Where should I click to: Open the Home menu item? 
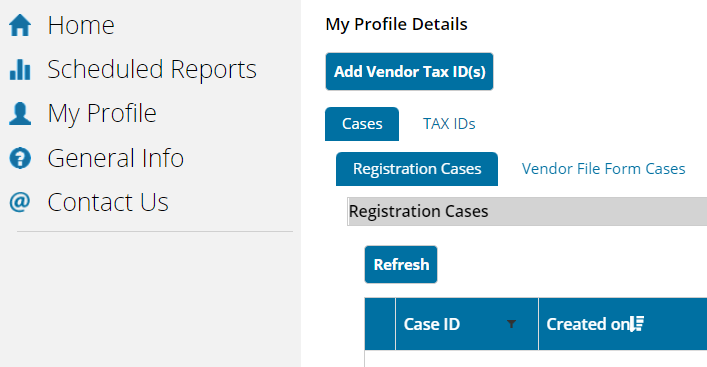tap(81, 25)
